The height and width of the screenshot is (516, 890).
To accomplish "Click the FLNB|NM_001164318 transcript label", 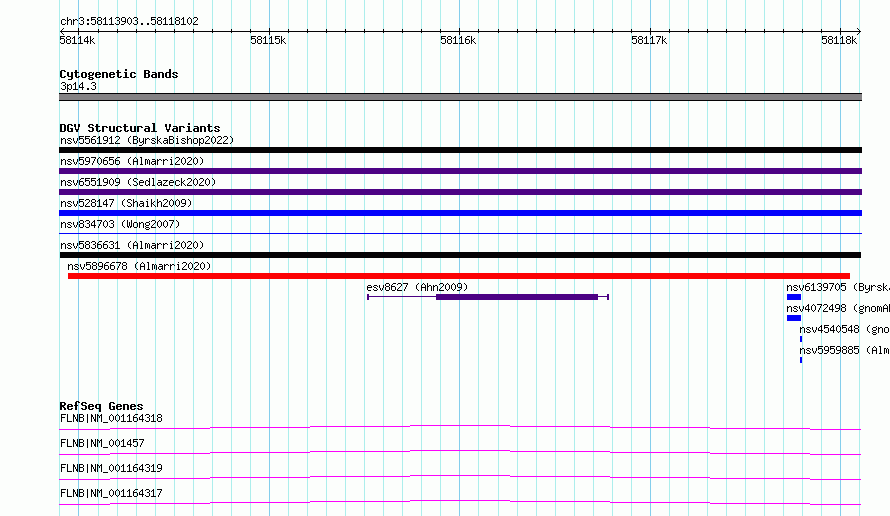I will tap(111, 418).
